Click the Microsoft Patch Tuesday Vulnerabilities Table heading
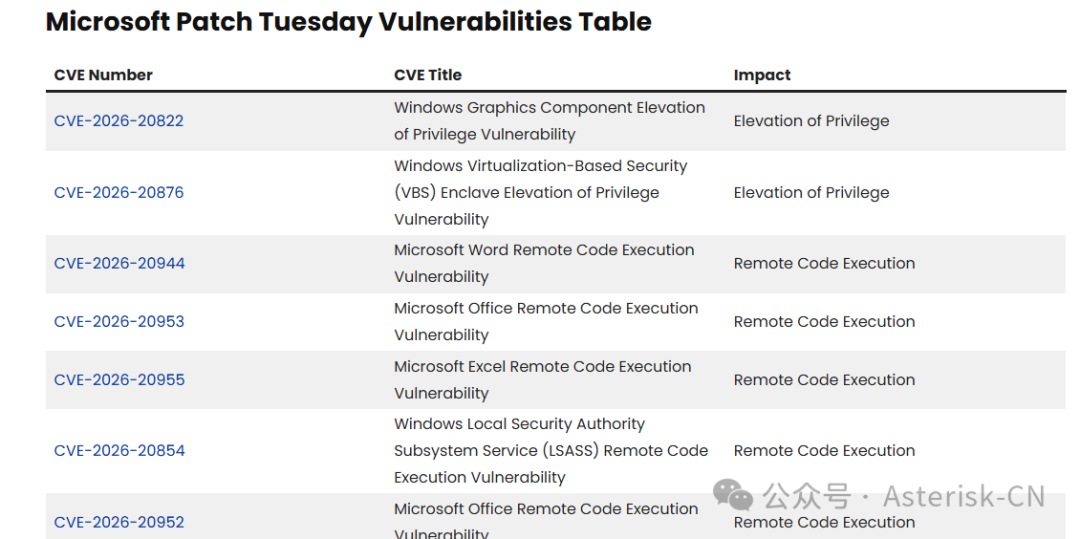The height and width of the screenshot is (539, 1080). pos(349,22)
